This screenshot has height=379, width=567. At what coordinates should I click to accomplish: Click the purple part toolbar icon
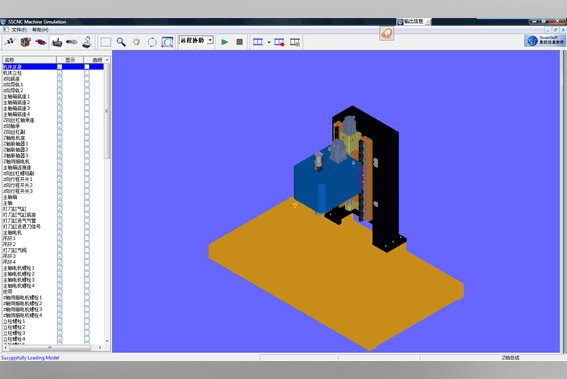coord(40,42)
